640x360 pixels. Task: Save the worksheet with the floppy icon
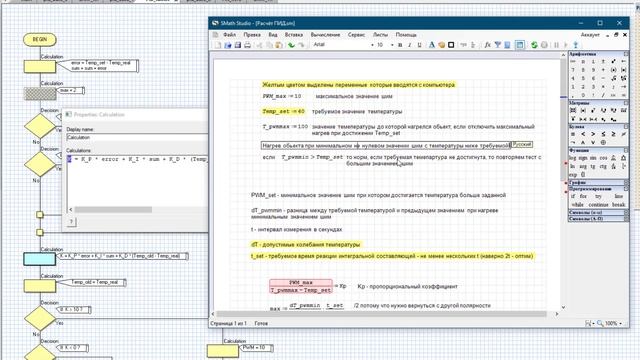238,45
